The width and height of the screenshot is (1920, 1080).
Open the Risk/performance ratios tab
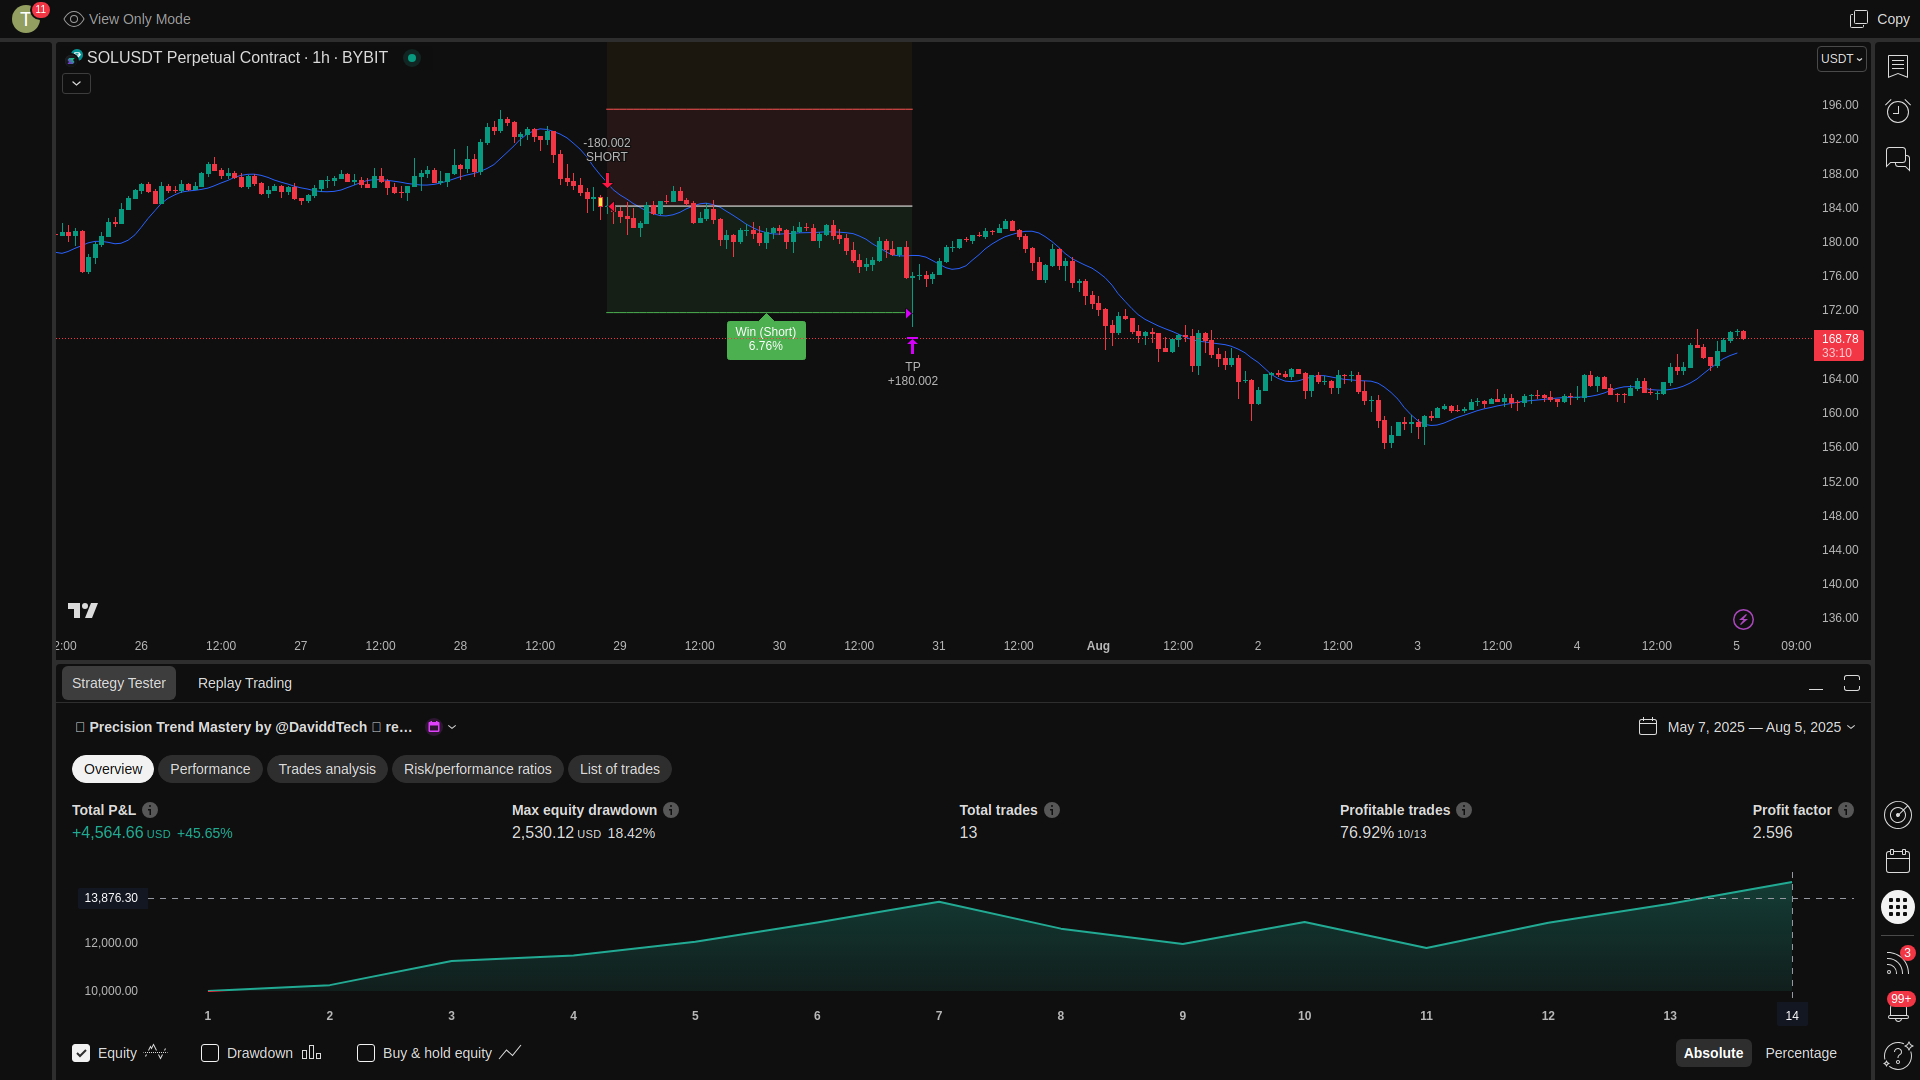(x=478, y=769)
